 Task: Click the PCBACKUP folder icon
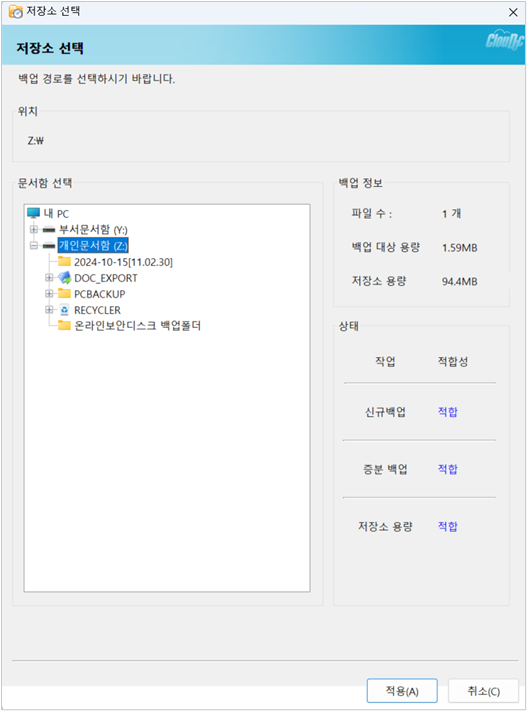coord(64,293)
